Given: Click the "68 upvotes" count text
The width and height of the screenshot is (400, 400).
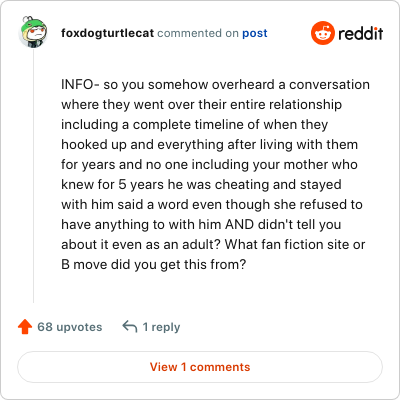Looking at the screenshot, I should coord(70,327).
